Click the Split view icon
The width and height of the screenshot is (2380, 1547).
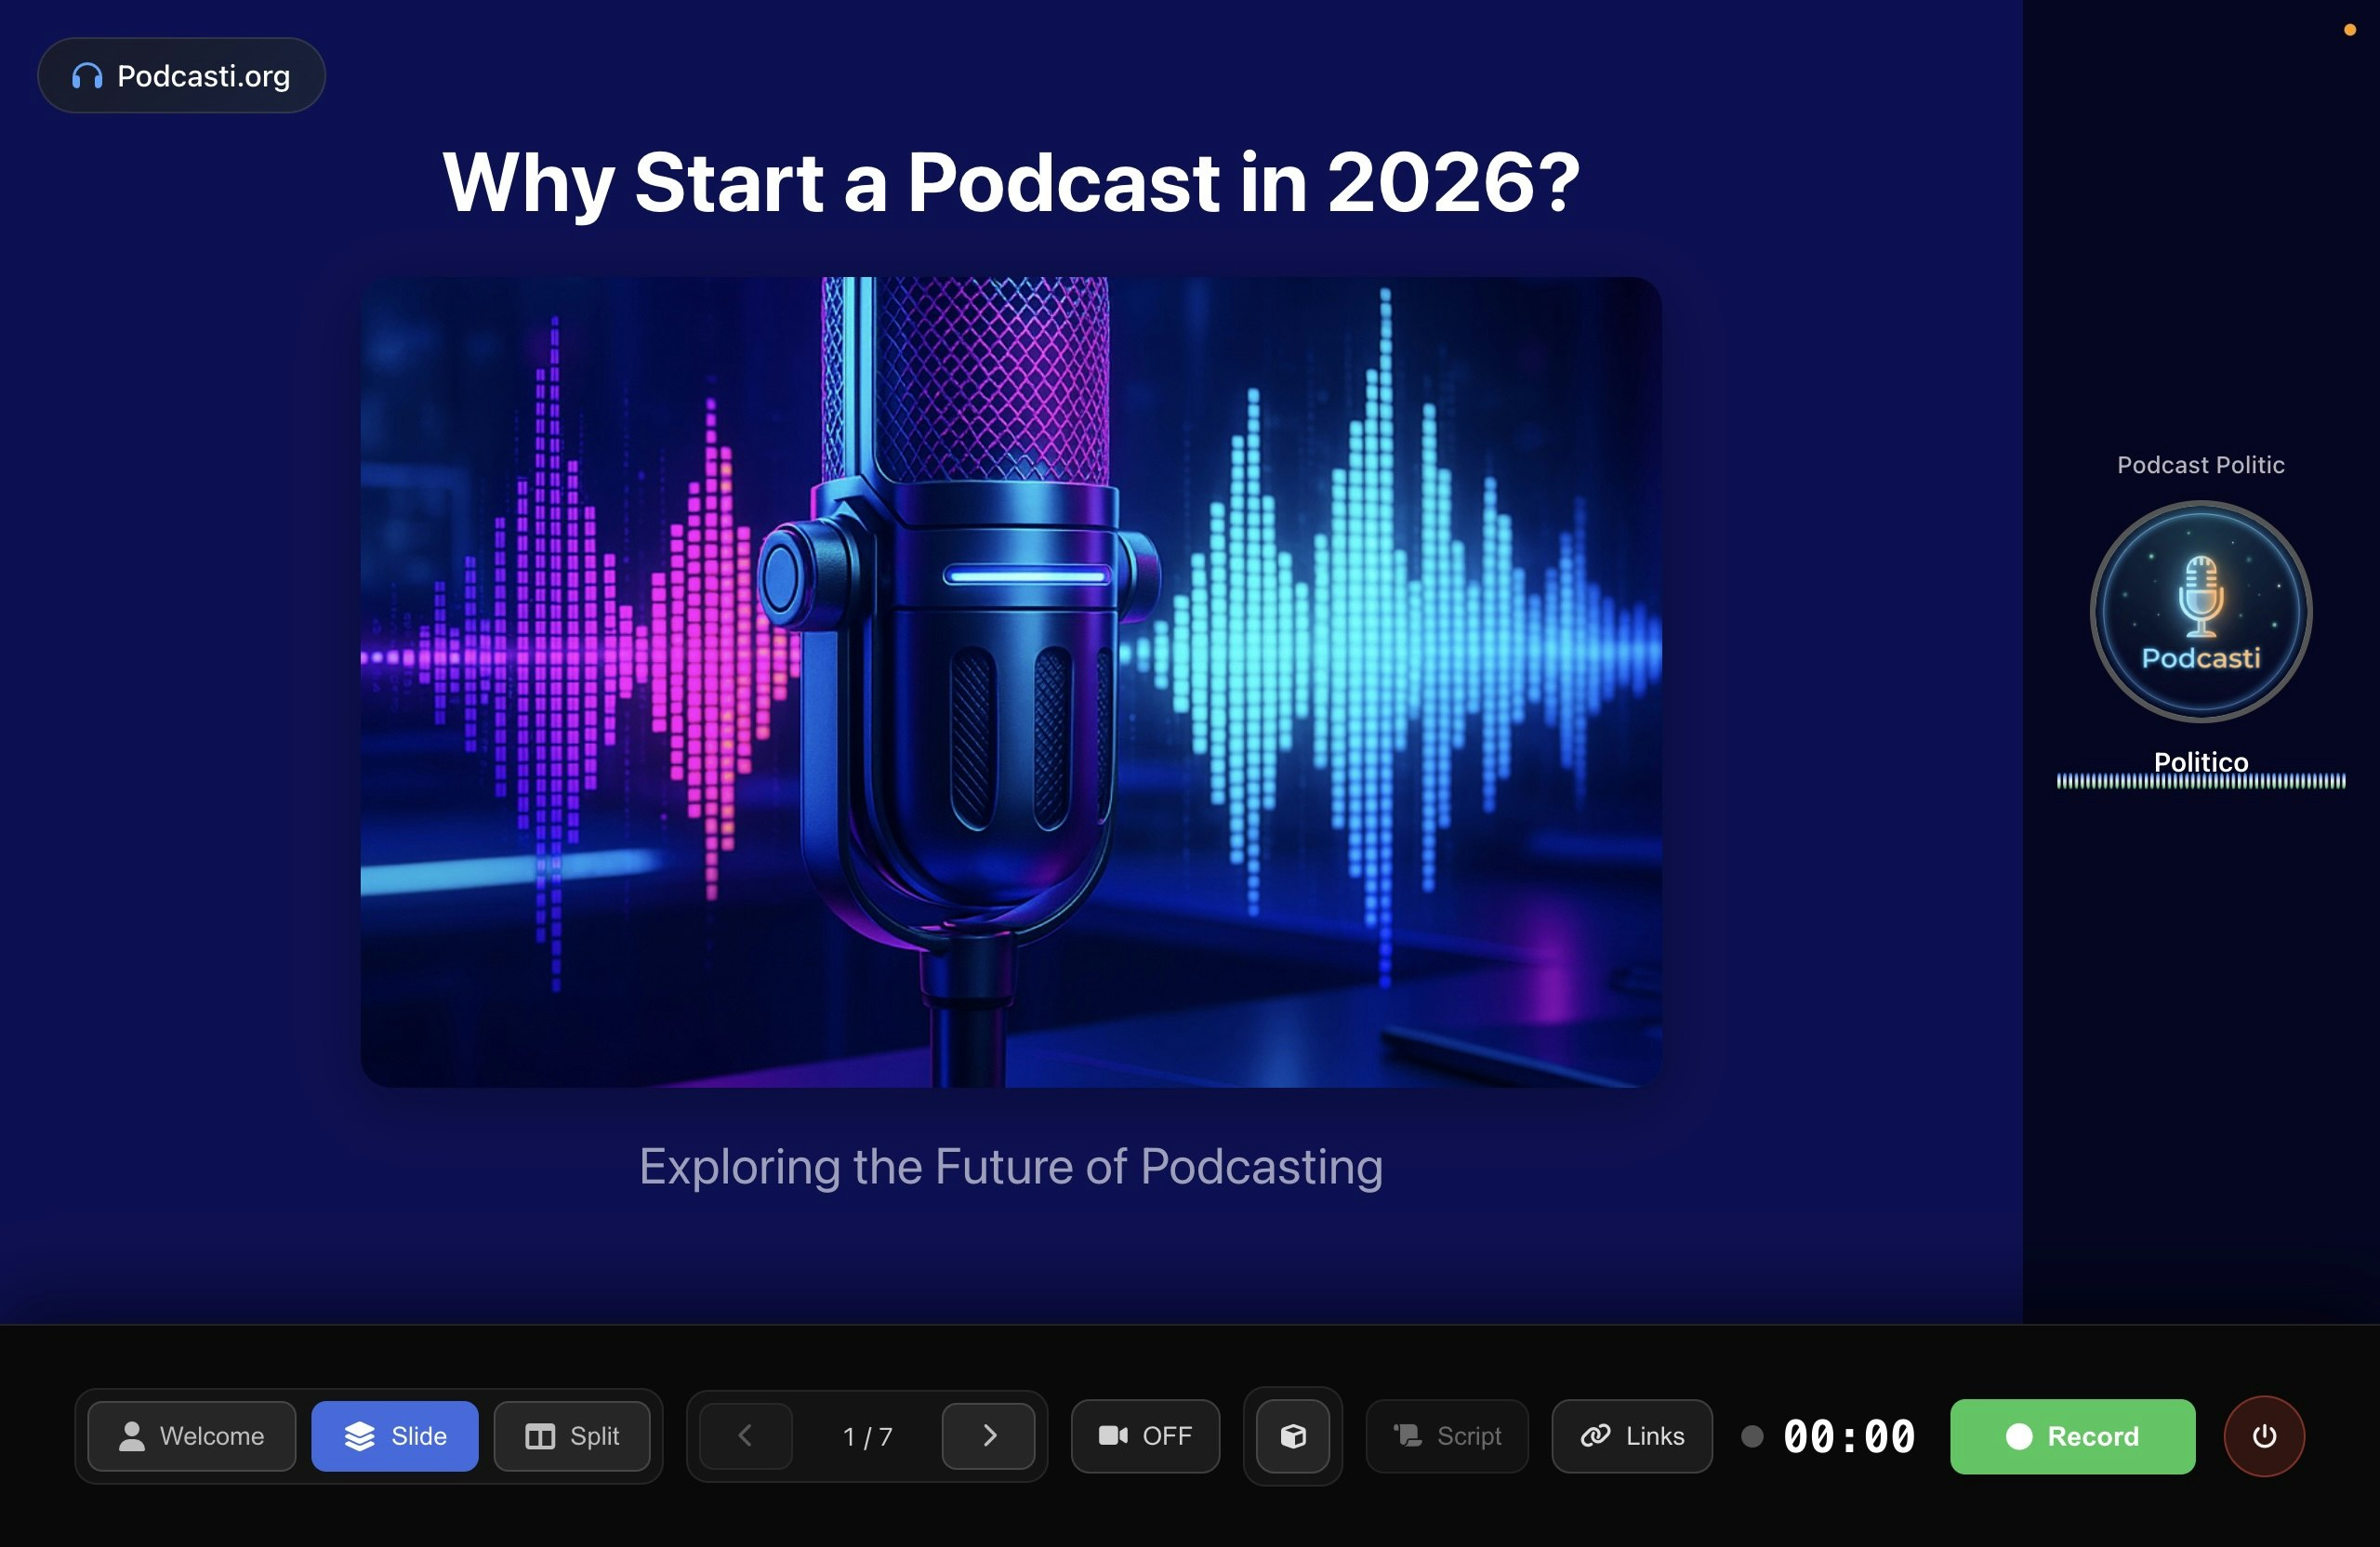[539, 1436]
